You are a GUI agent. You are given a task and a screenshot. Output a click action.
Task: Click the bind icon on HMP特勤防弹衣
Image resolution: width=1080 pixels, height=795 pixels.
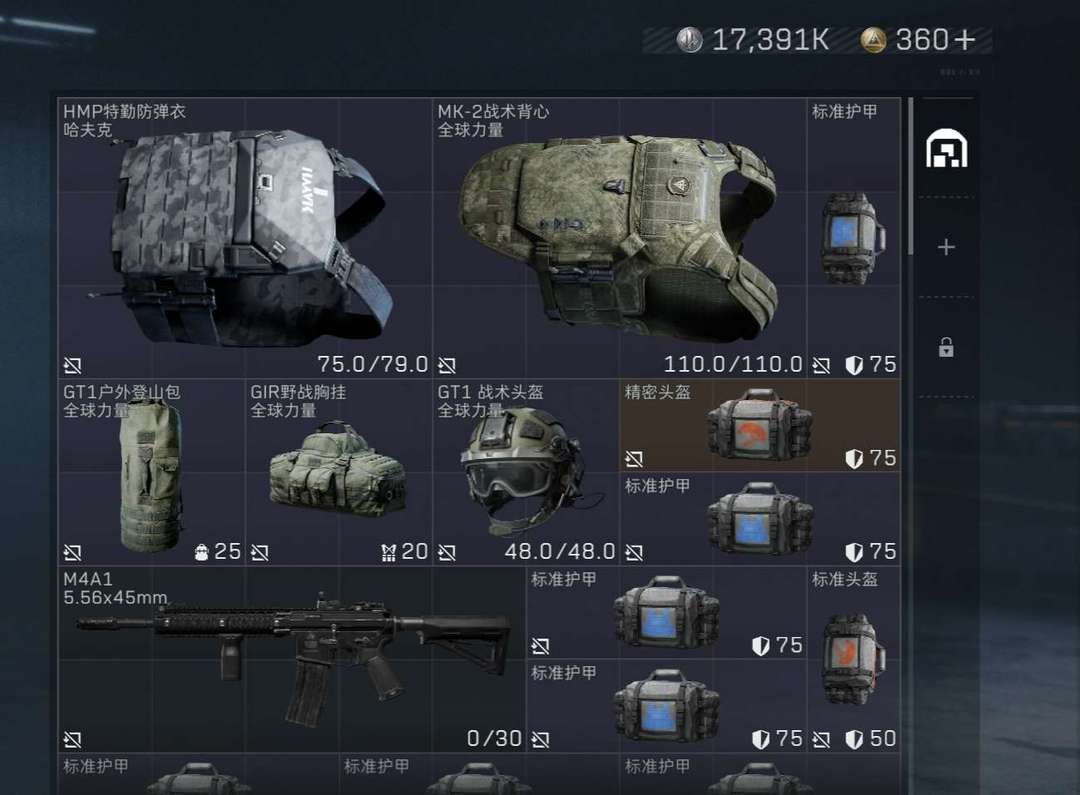72,365
